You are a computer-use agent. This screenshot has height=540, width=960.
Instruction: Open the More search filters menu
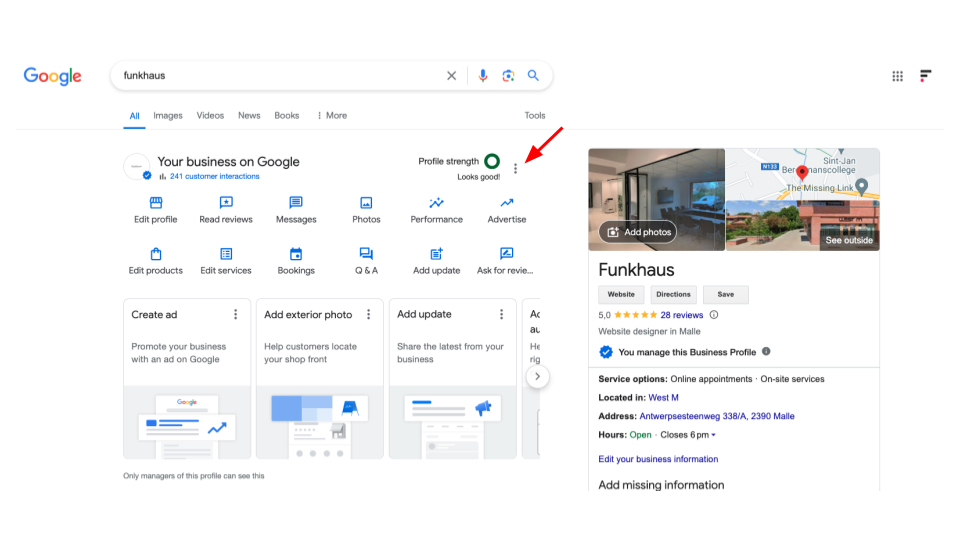(332, 116)
